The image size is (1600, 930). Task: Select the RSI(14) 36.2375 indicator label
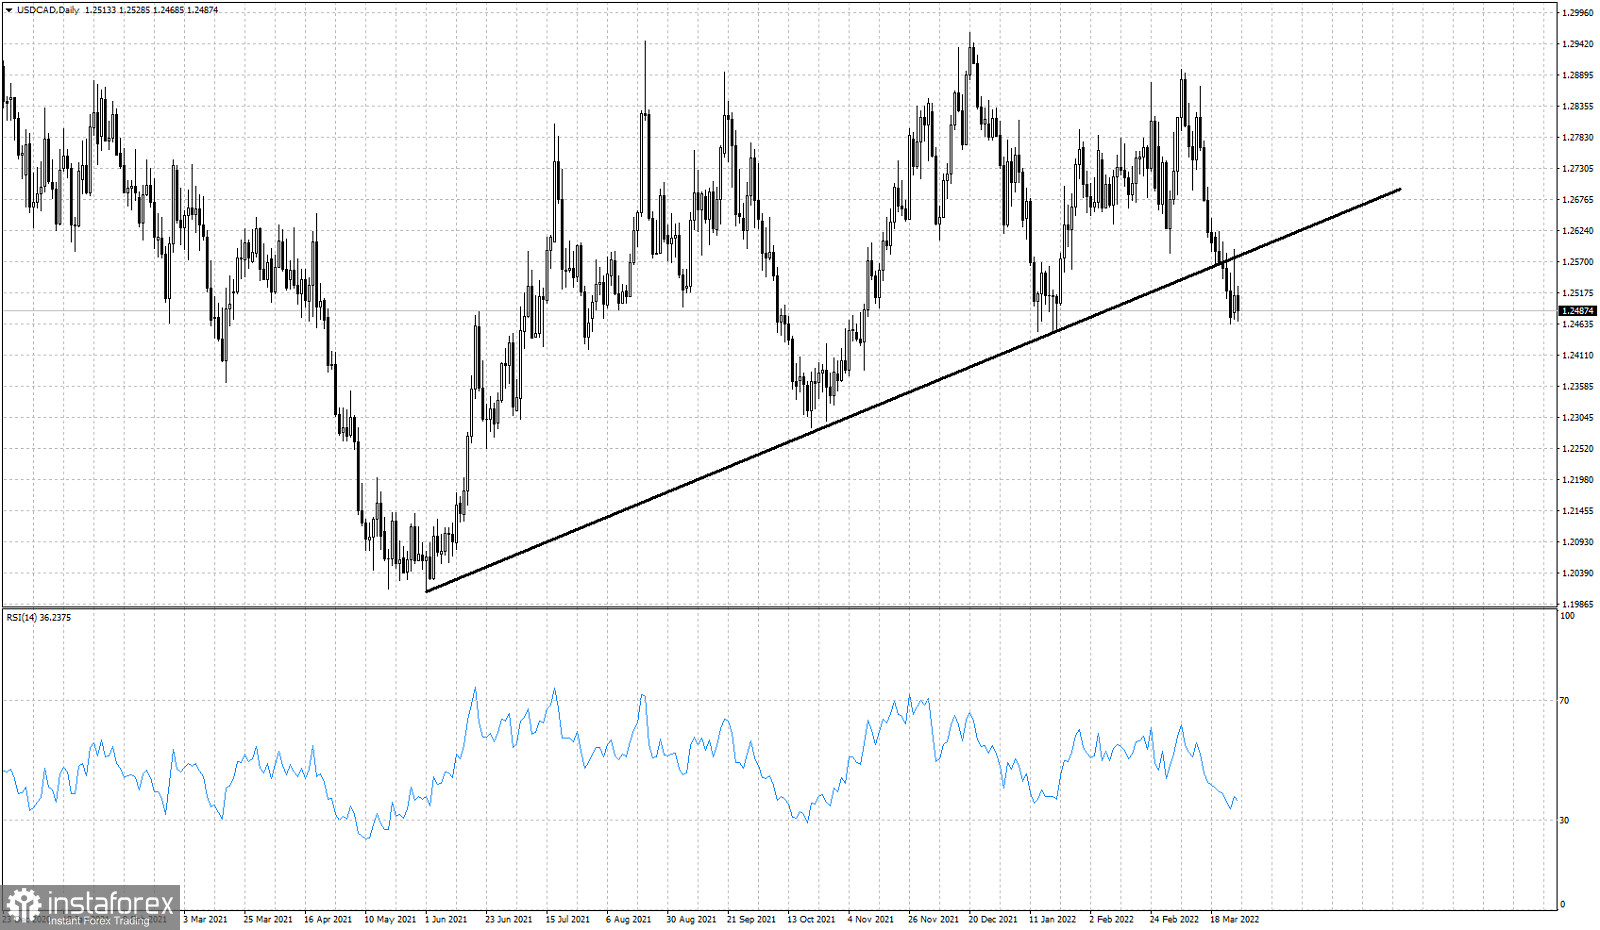tap(39, 617)
